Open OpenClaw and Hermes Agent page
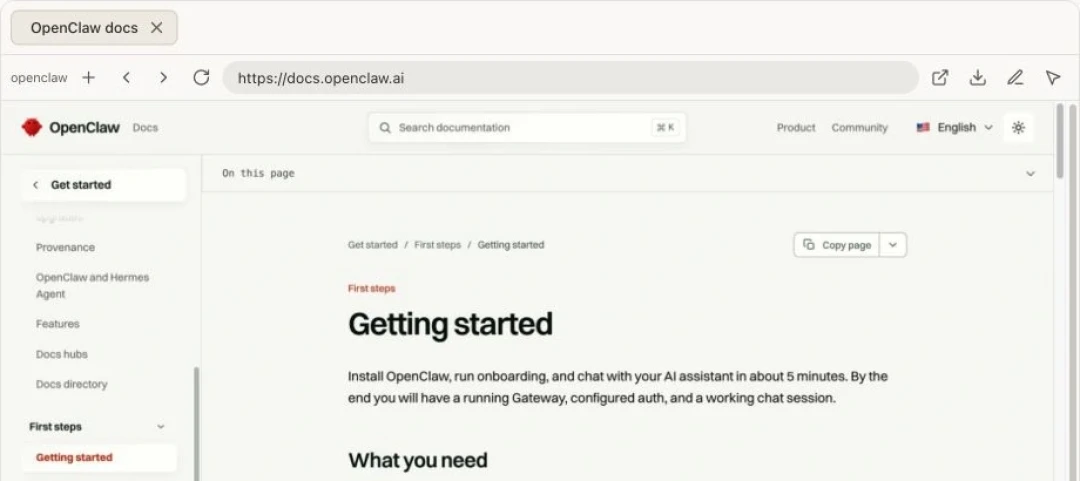Viewport: 1080px width, 481px height. click(92, 285)
